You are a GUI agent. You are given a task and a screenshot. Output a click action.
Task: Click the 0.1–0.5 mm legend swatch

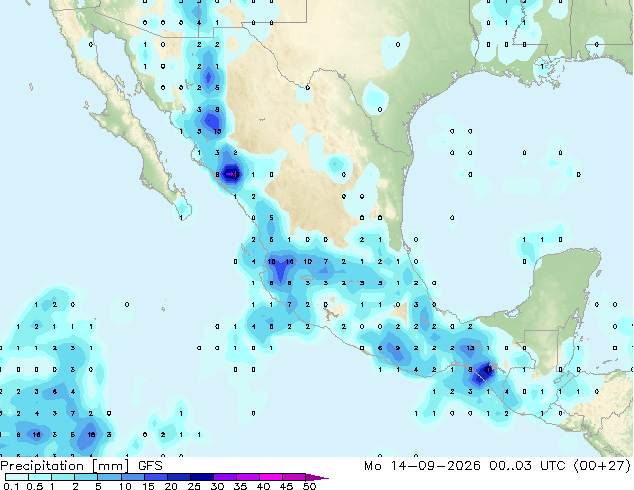click(x=17, y=477)
